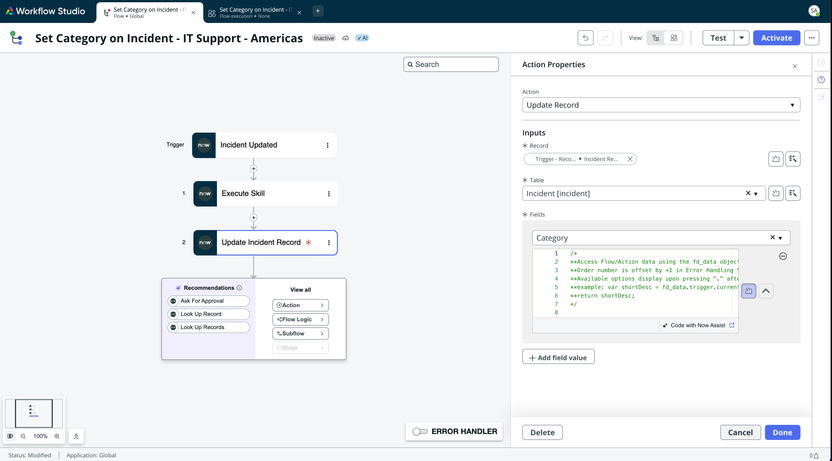Toggle the script editor button for Category
The height and width of the screenshot is (461, 832).
[748, 291]
